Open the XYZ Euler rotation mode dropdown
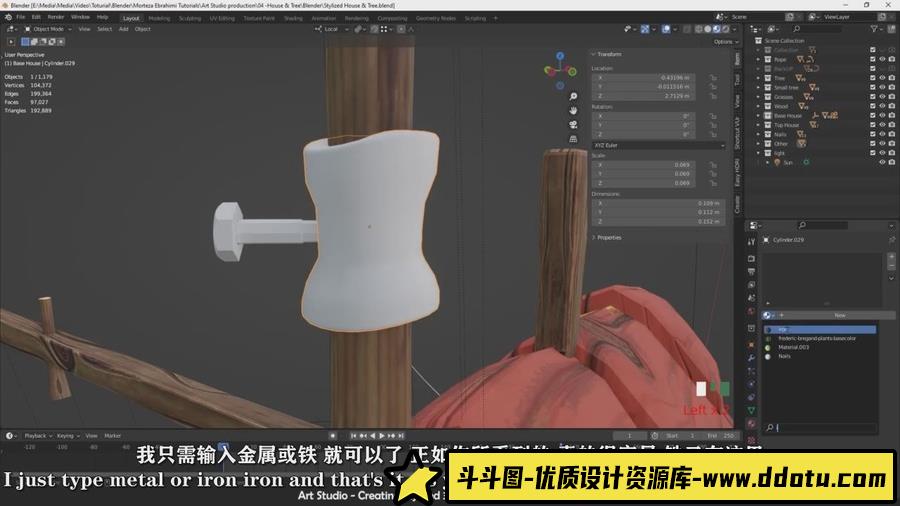Screen dimensions: 900x506 [x=658, y=145]
